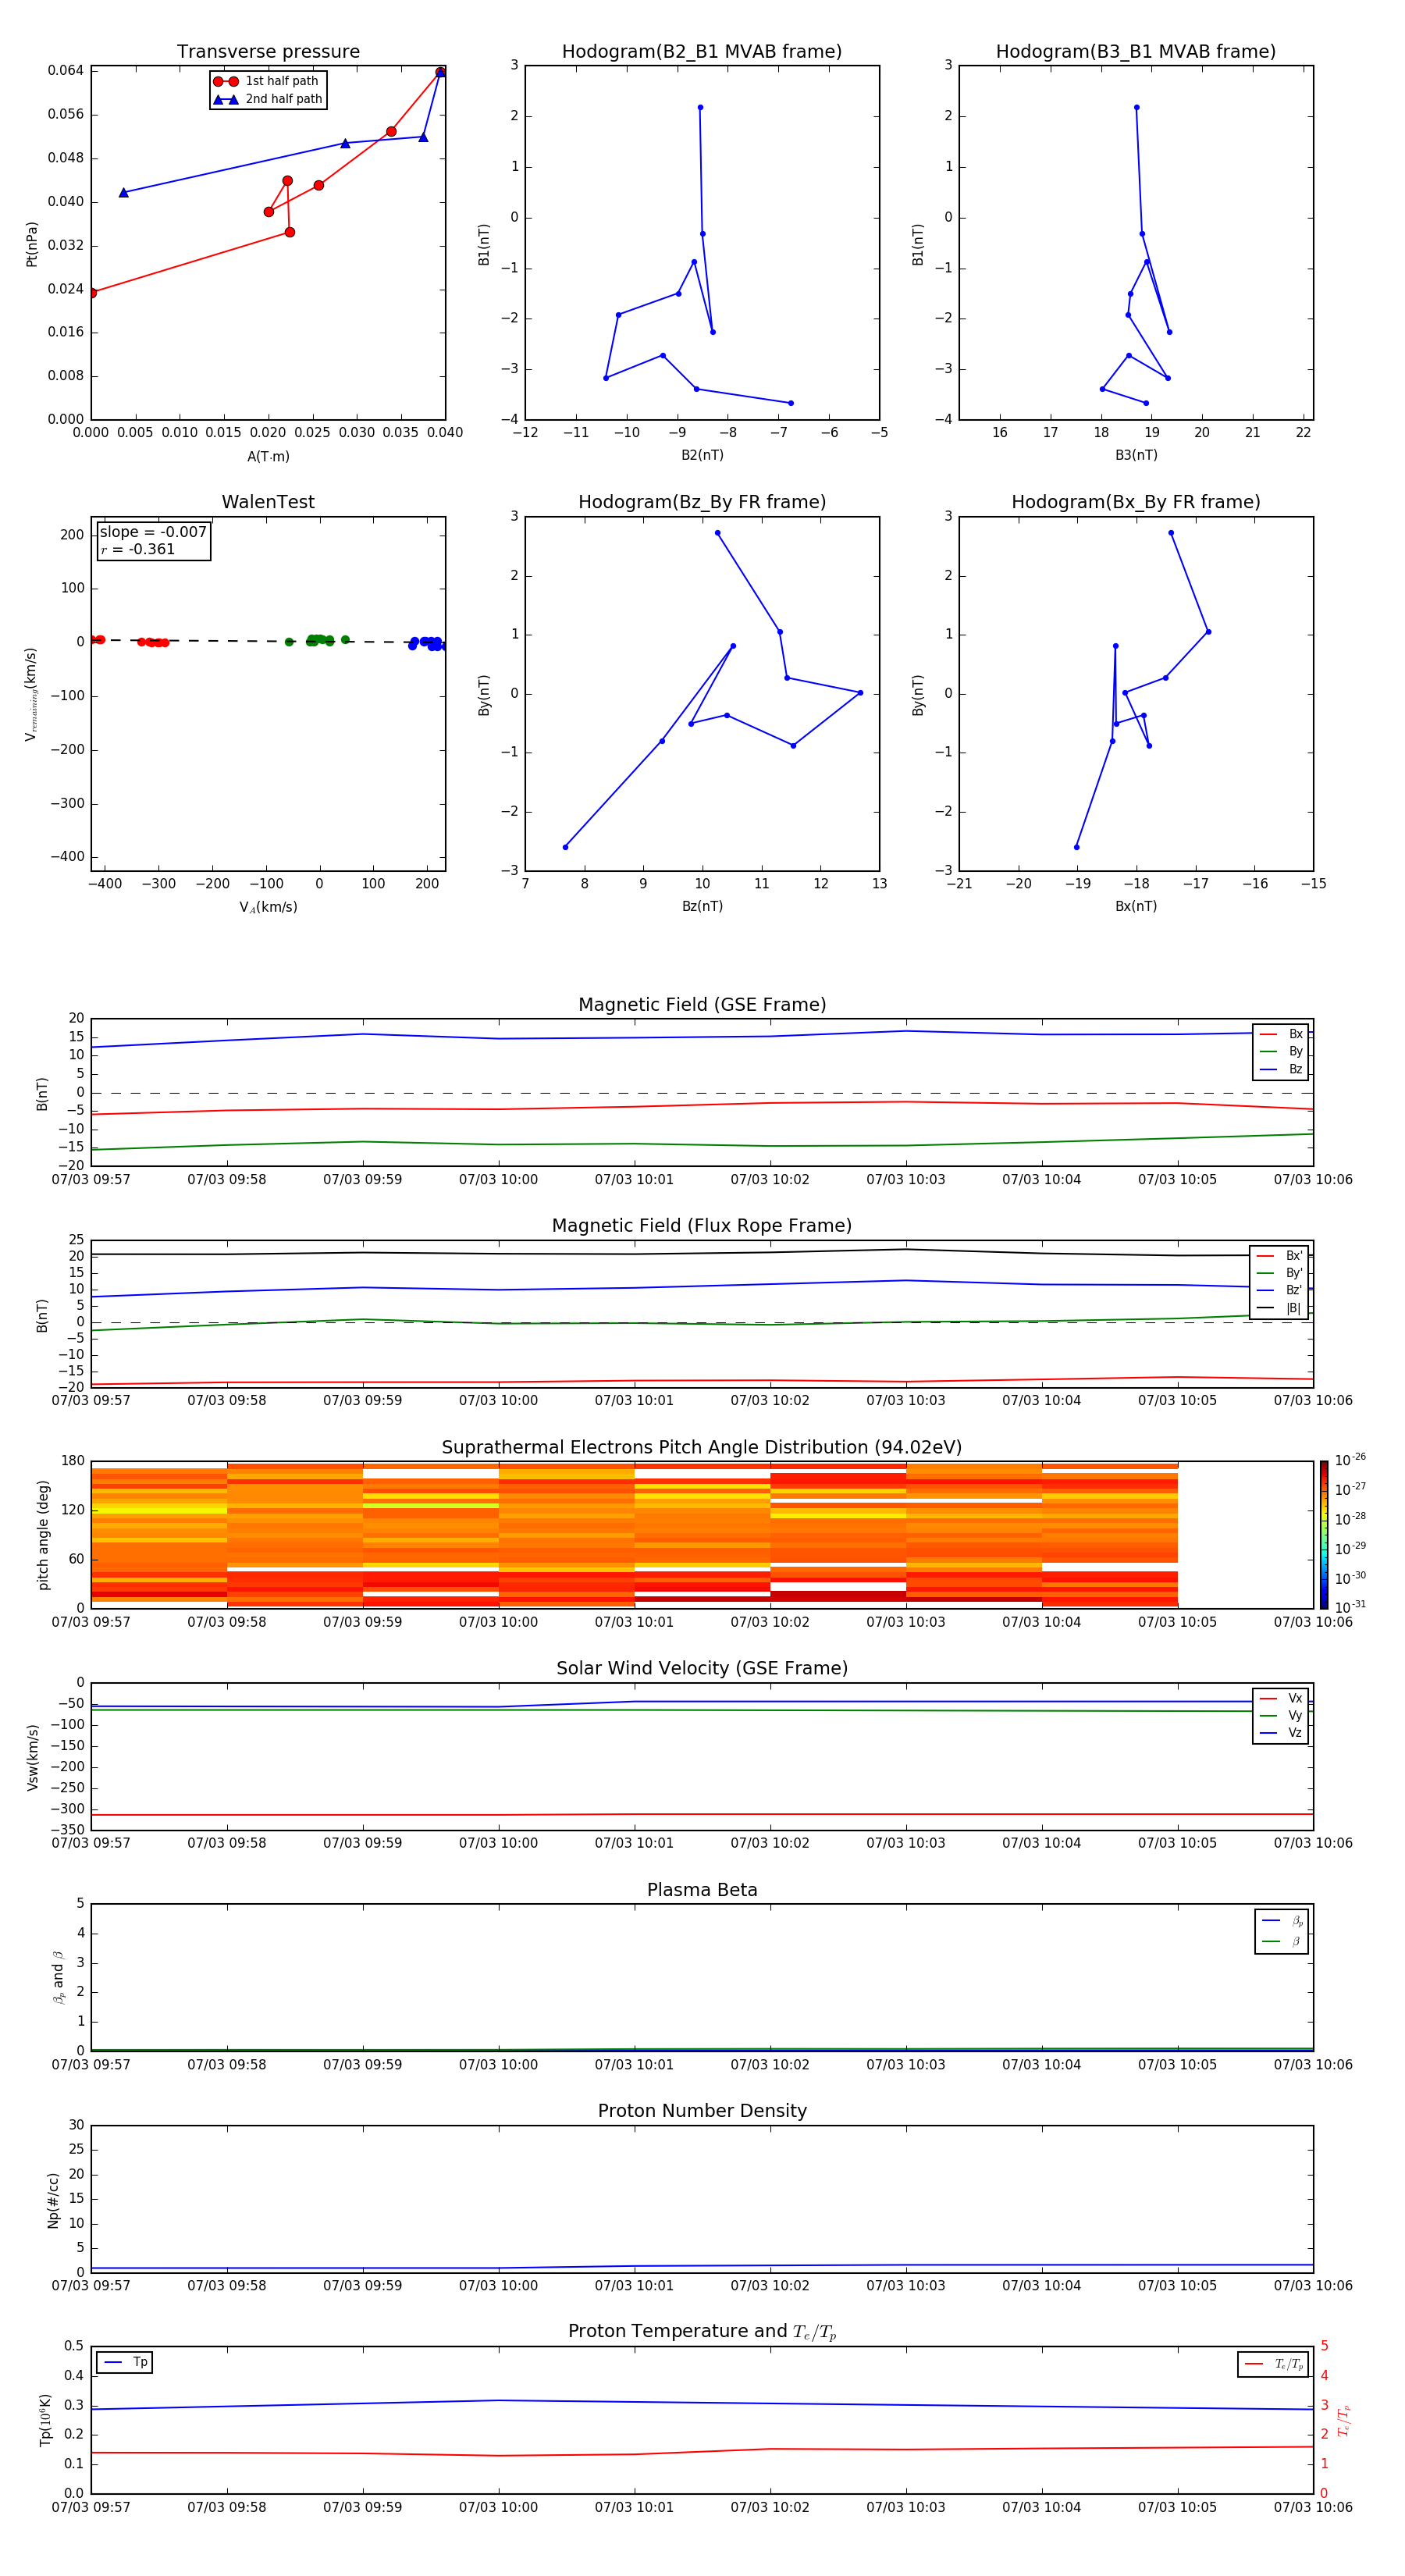Click the Vz legend entry
The width and height of the screenshot is (1405, 2576).
tap(1281, 1732)
